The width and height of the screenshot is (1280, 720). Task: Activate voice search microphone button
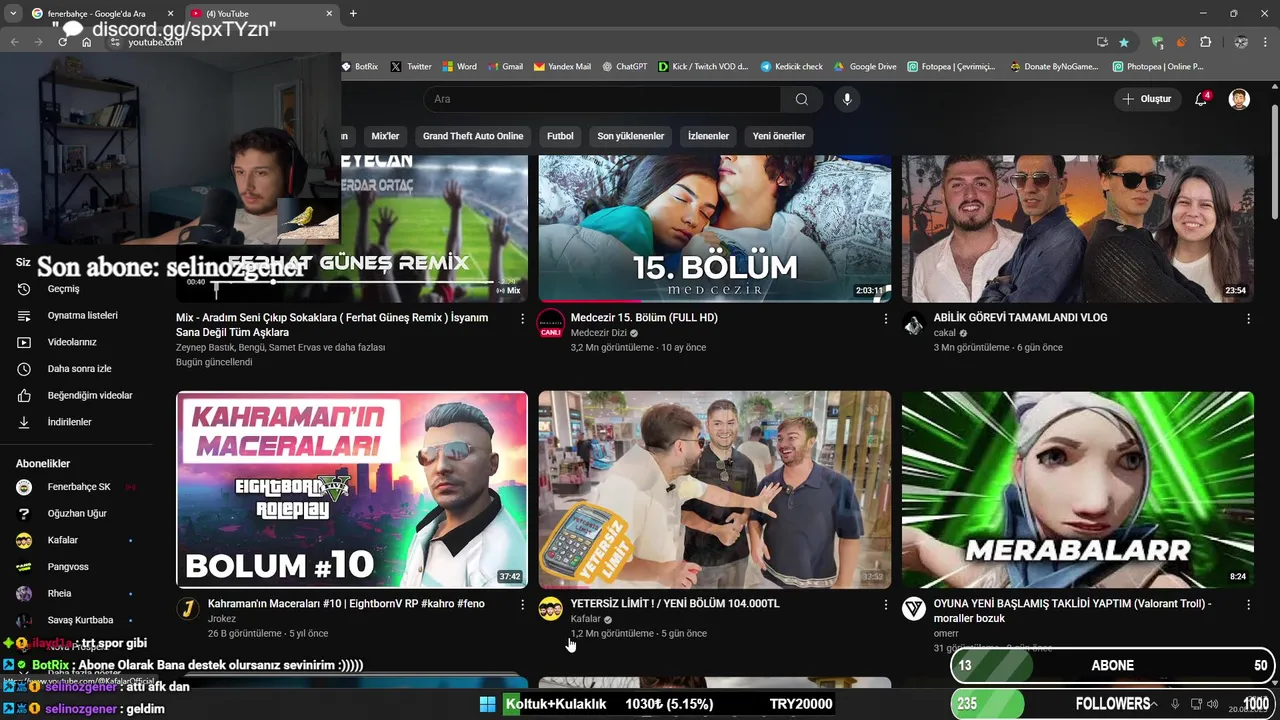point(847,99)
